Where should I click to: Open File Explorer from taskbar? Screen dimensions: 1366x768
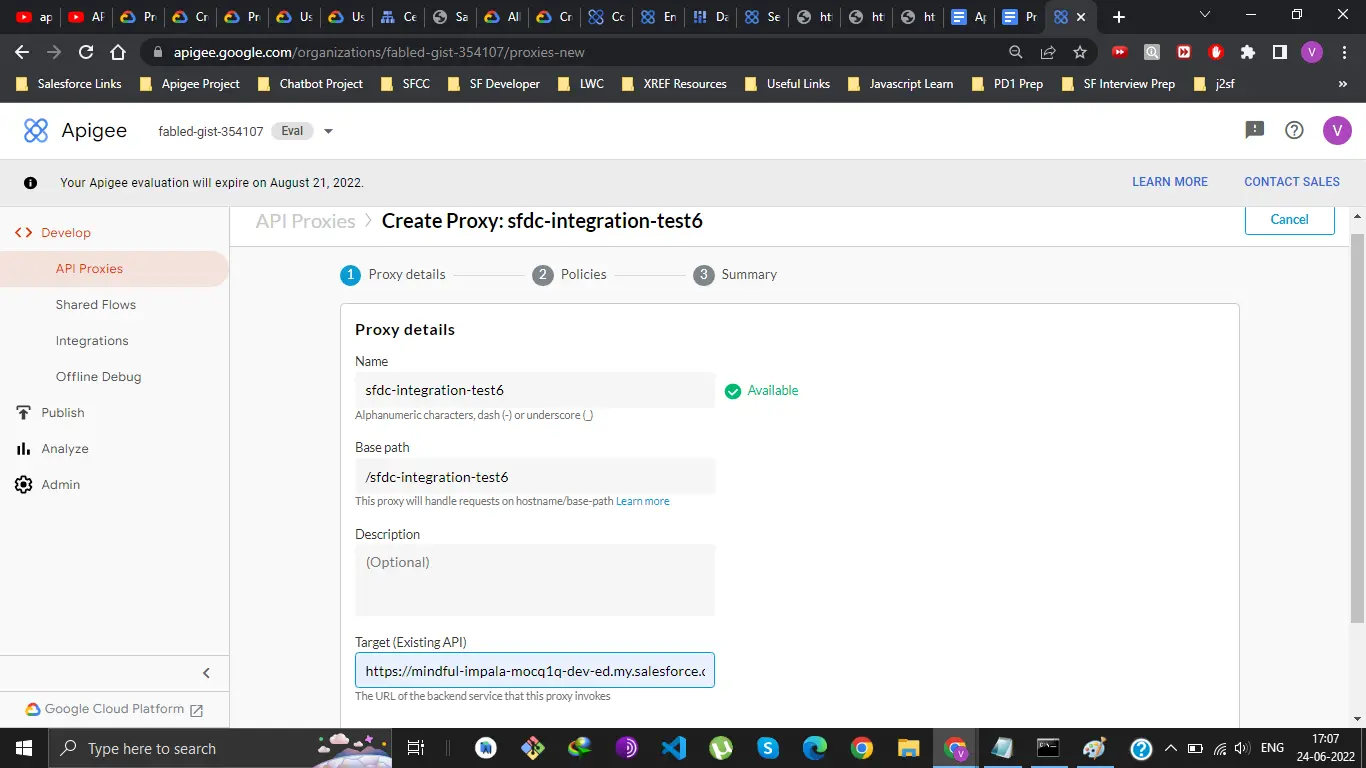coord(908,748)
